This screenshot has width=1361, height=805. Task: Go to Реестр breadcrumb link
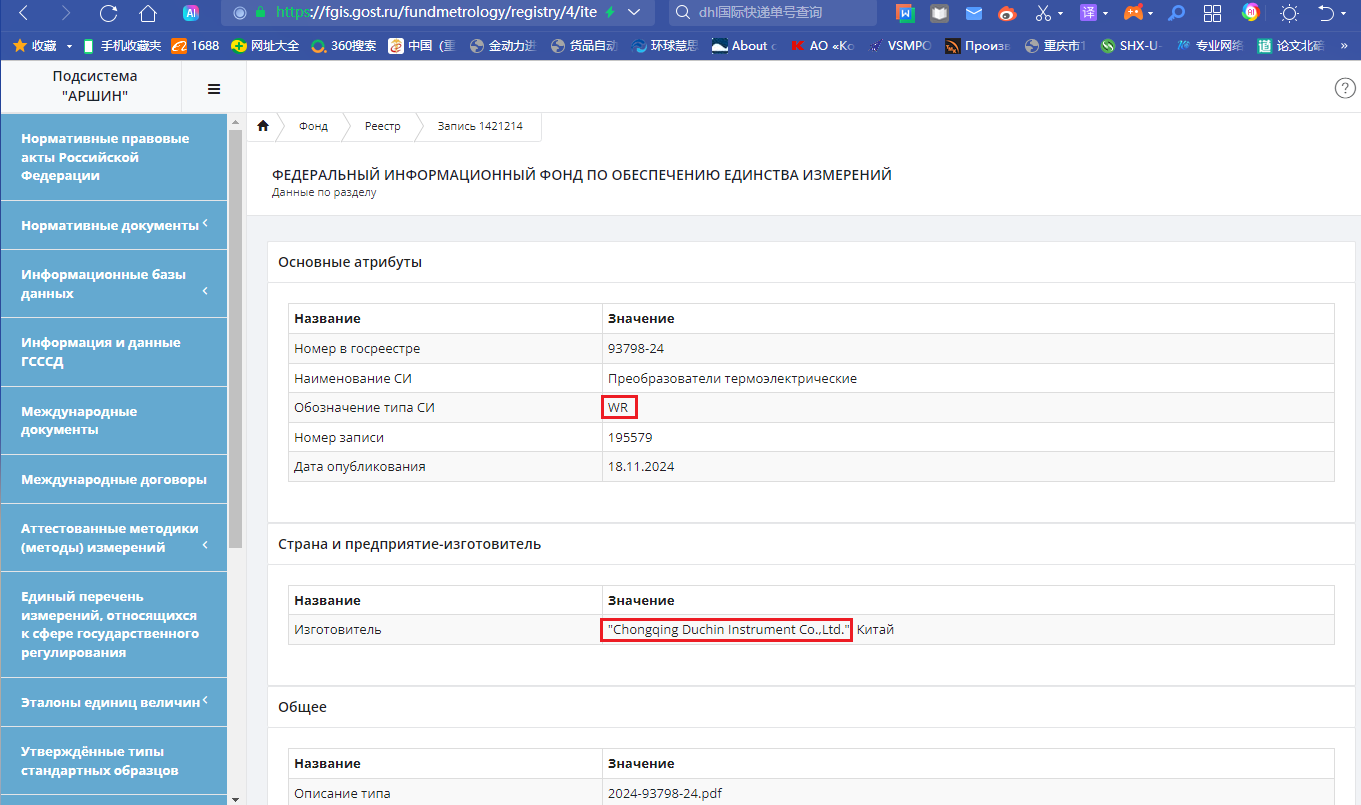382,126
